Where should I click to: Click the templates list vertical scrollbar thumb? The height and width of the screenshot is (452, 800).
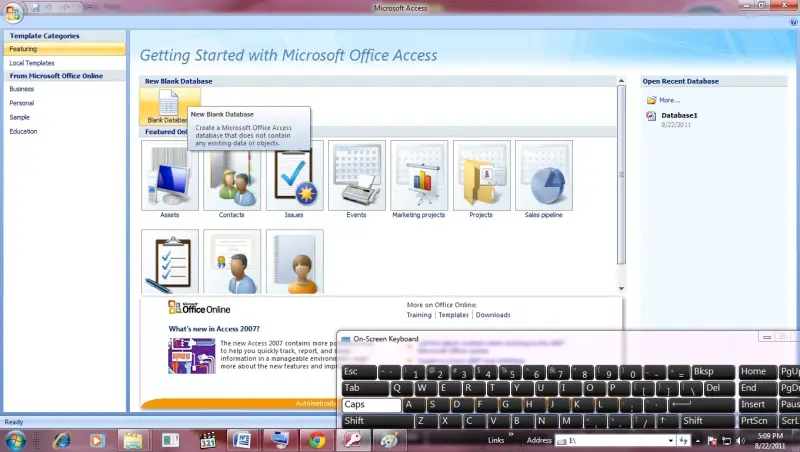pyautogui.click(x=621, y=174)
